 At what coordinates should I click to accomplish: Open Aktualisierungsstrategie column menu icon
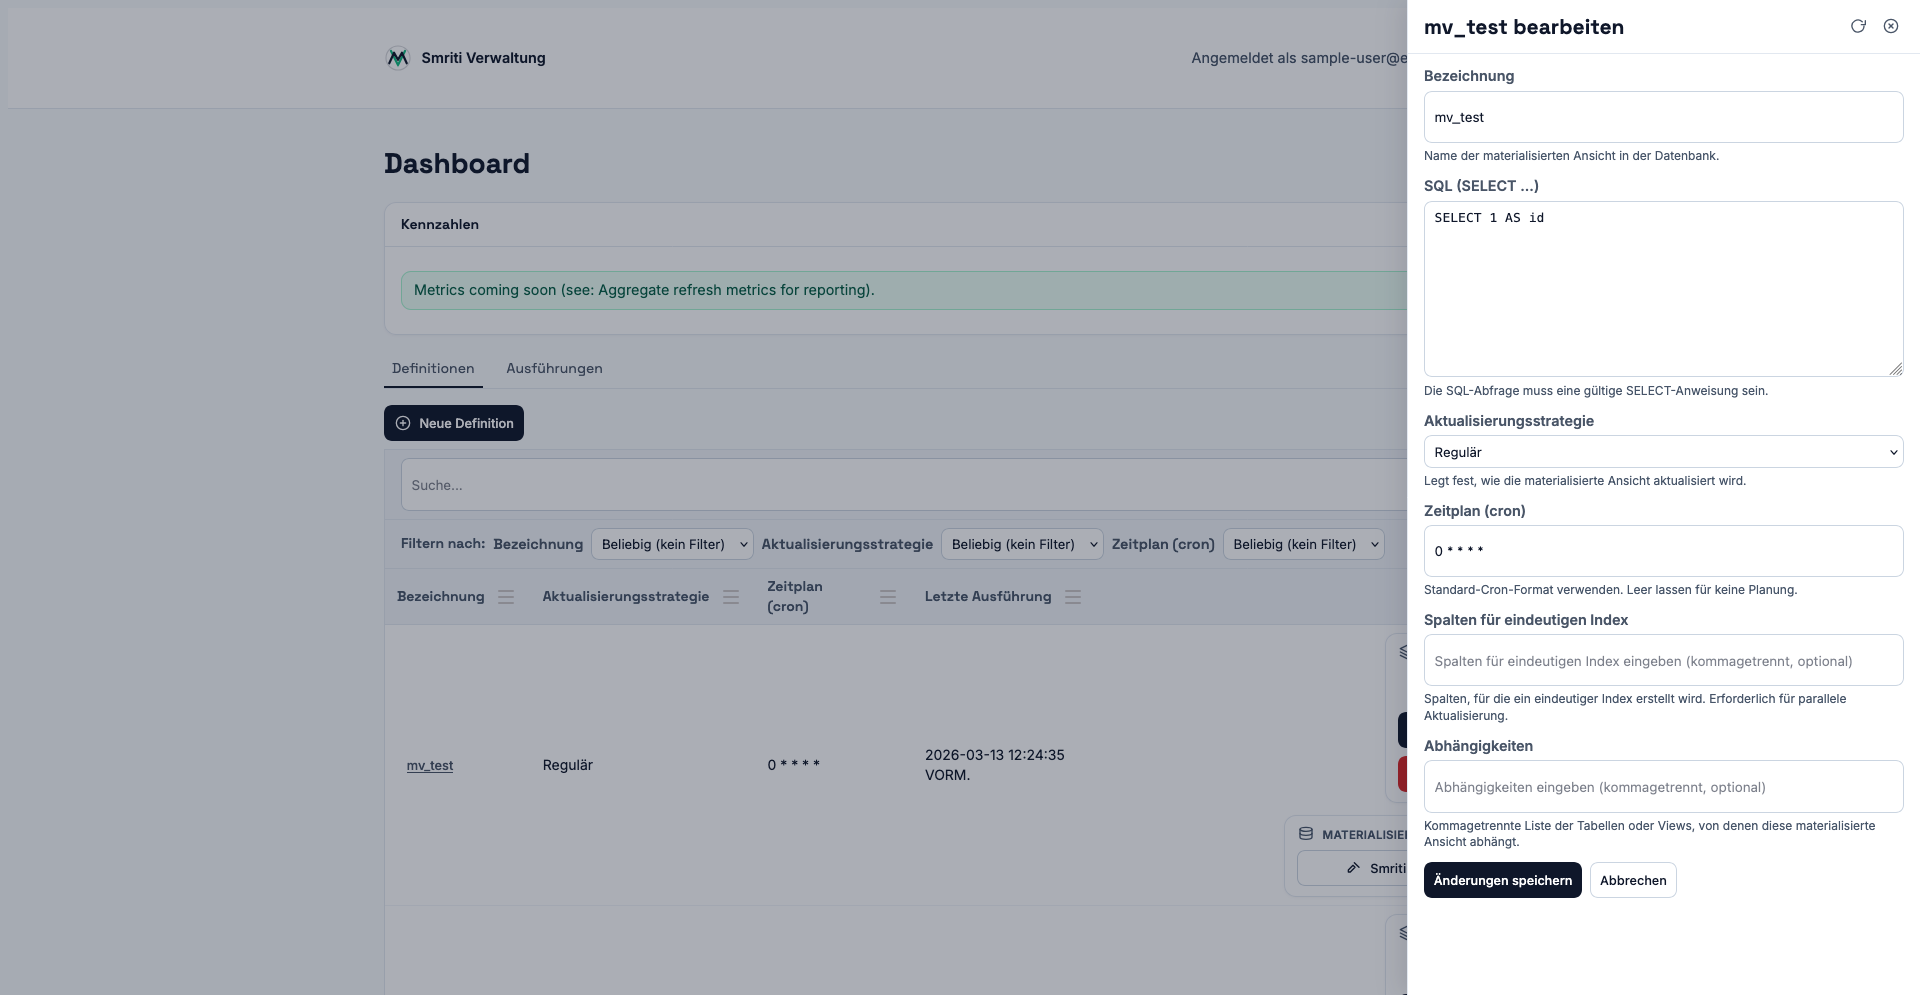tap(731, 597)
